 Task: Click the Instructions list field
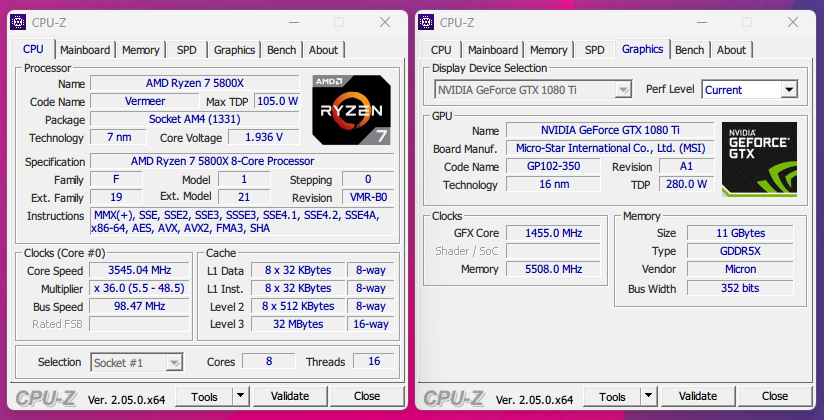point(242,221)
